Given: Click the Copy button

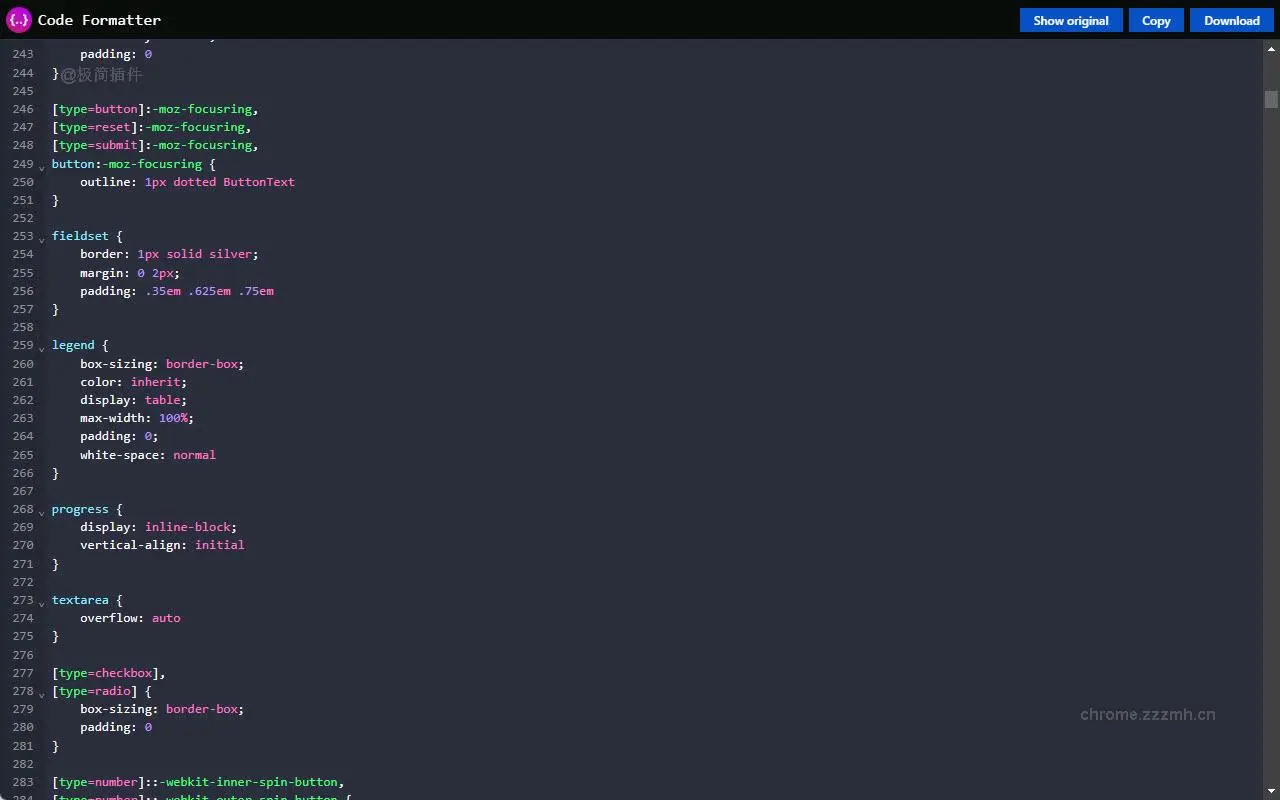Looking at the screenshot, I should [1155, 20].
